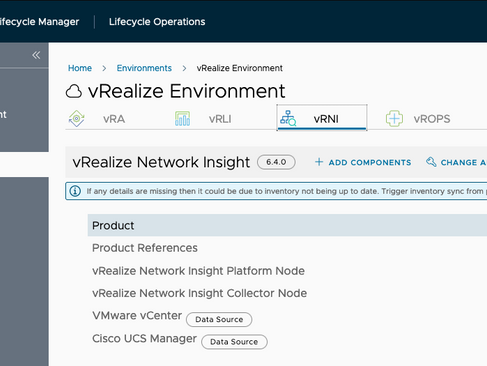The image size is (487, 366).
Task: Click the 6.4.0 version badge
Action: coord(276,162)
